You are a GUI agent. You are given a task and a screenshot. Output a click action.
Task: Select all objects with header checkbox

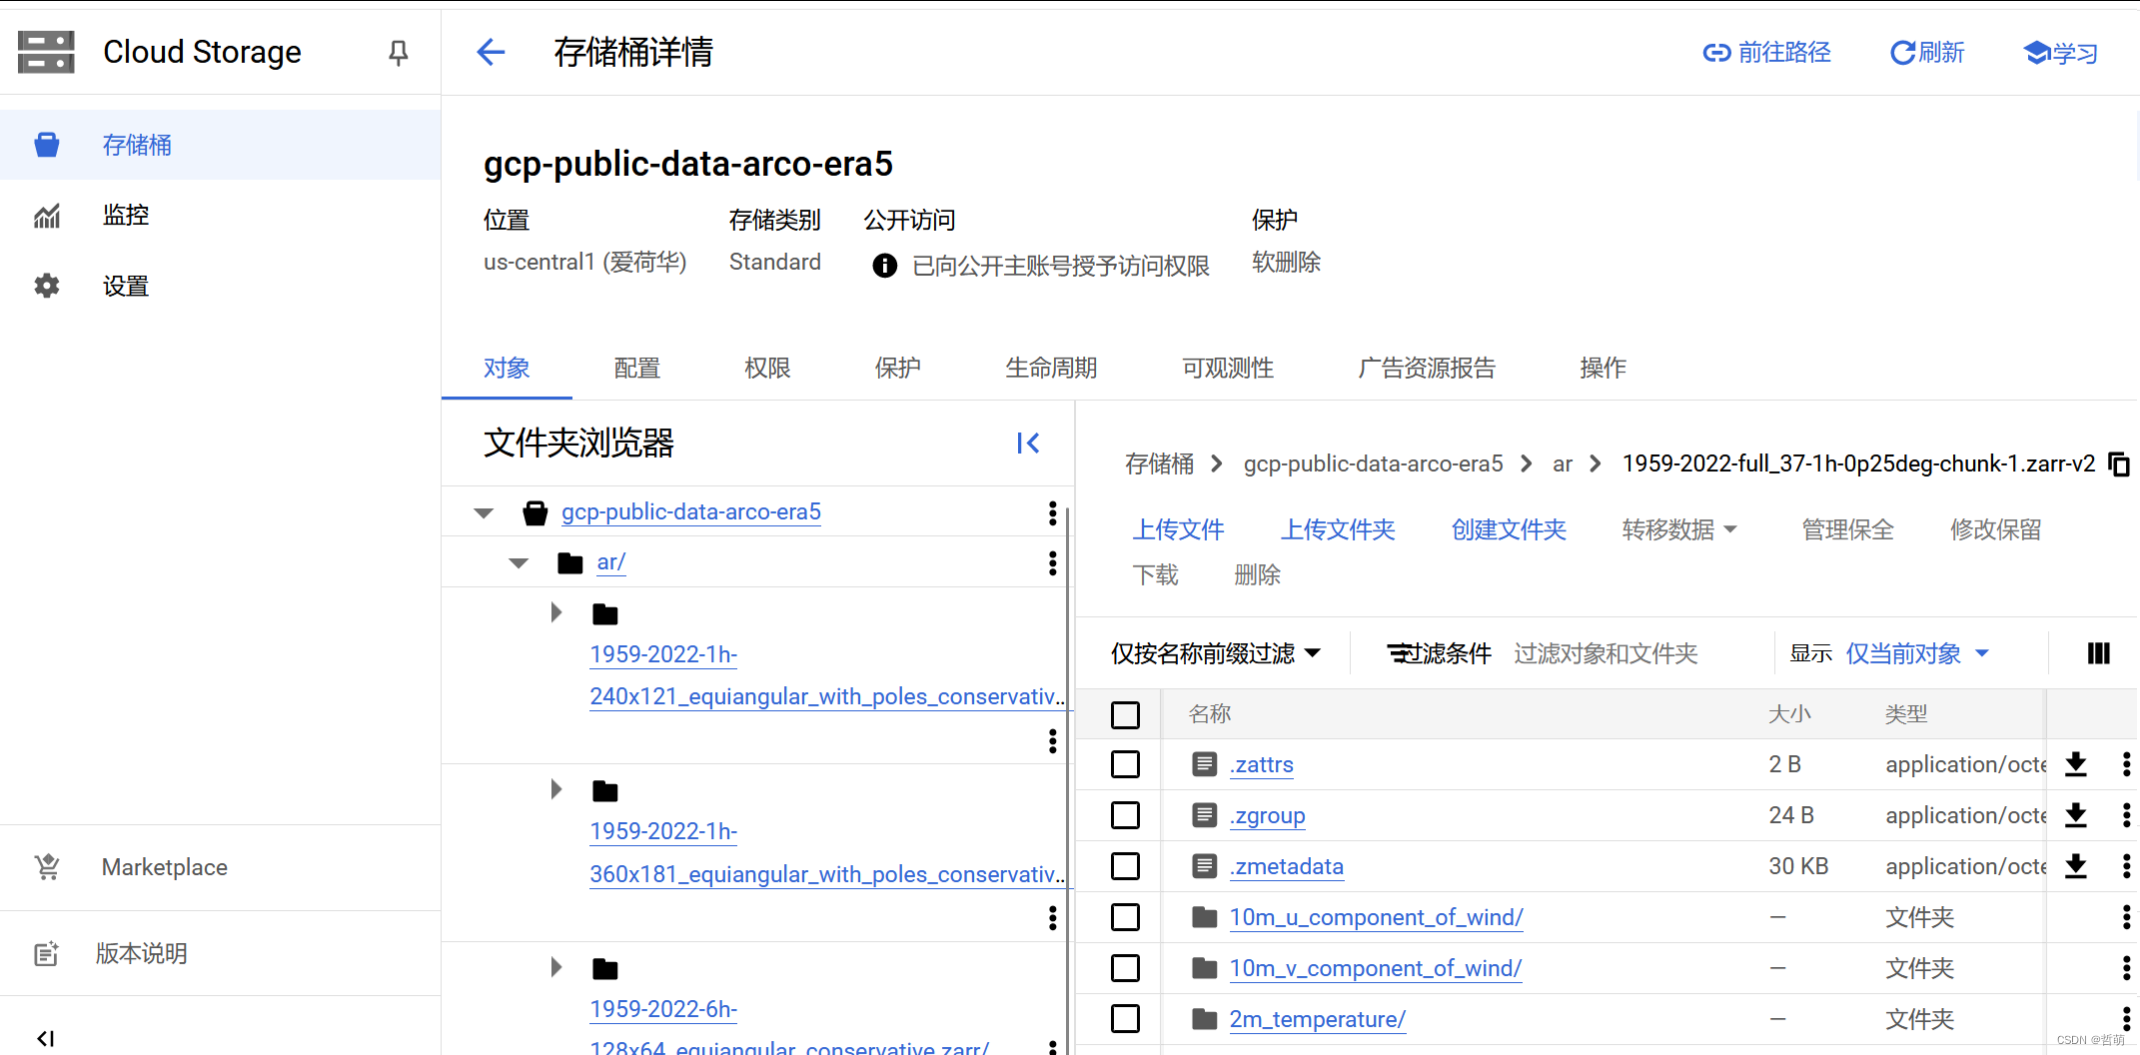[1125, 715]
